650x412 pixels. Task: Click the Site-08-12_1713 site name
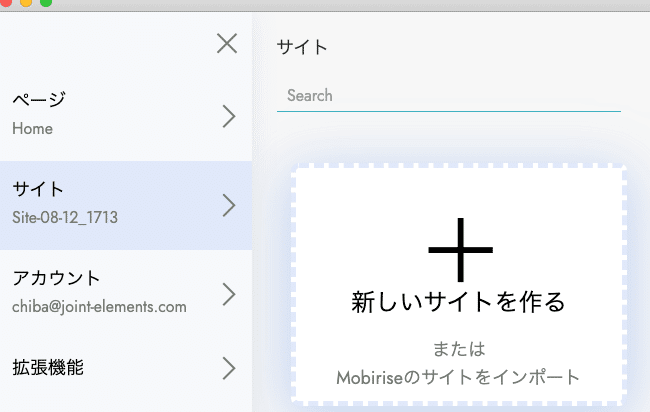pos(65,217)
